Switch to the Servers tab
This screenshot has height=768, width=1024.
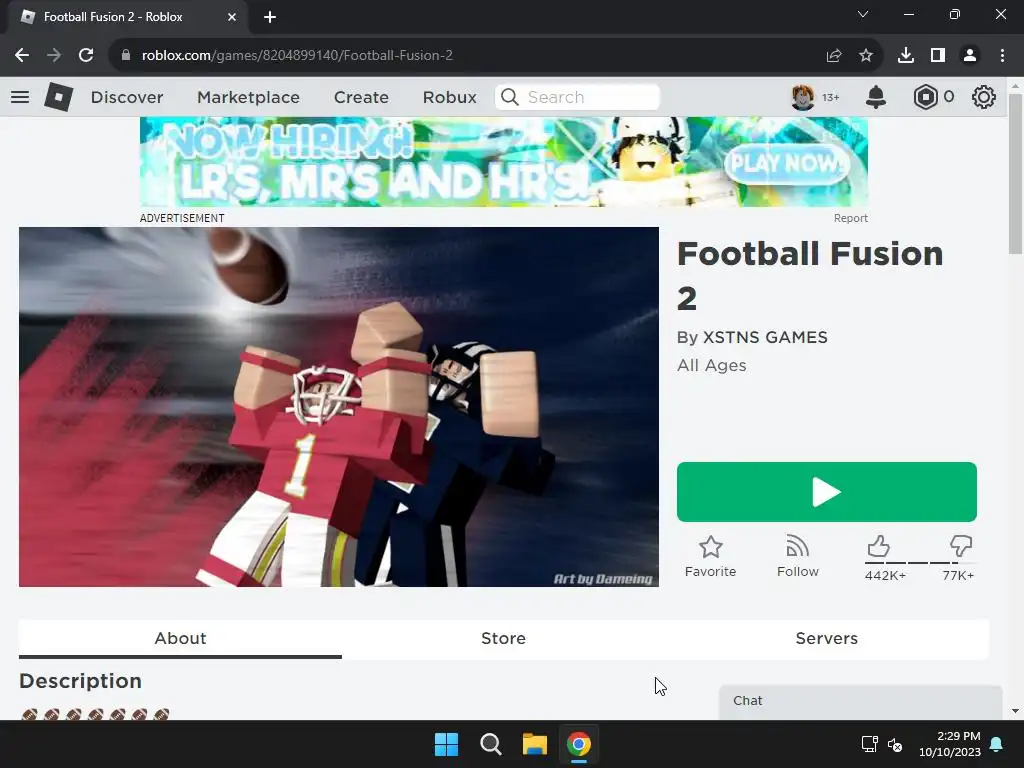(827, 639)
